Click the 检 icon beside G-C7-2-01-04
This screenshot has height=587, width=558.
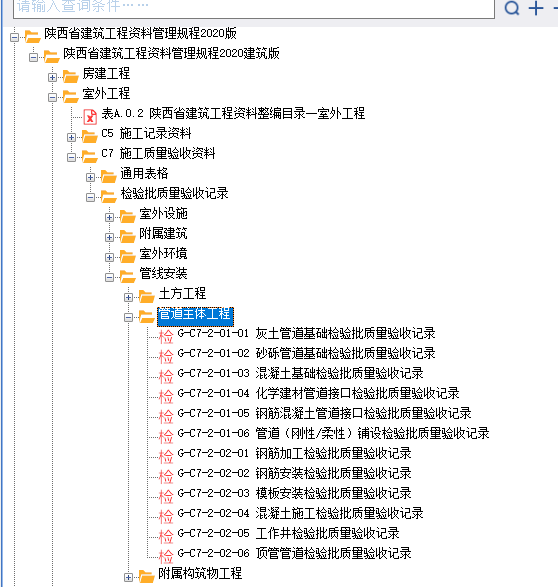click(166, 396)
